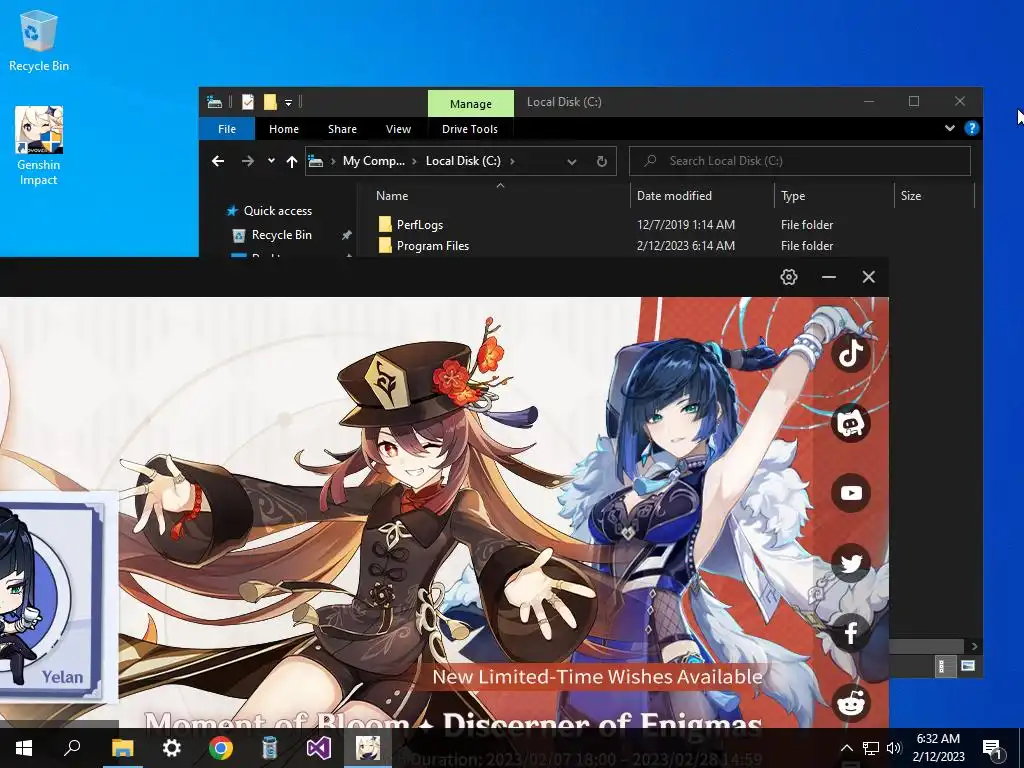Click horizontal scrollbar right arrow
The image size is (1024, 768).
(x=974, y=646)
